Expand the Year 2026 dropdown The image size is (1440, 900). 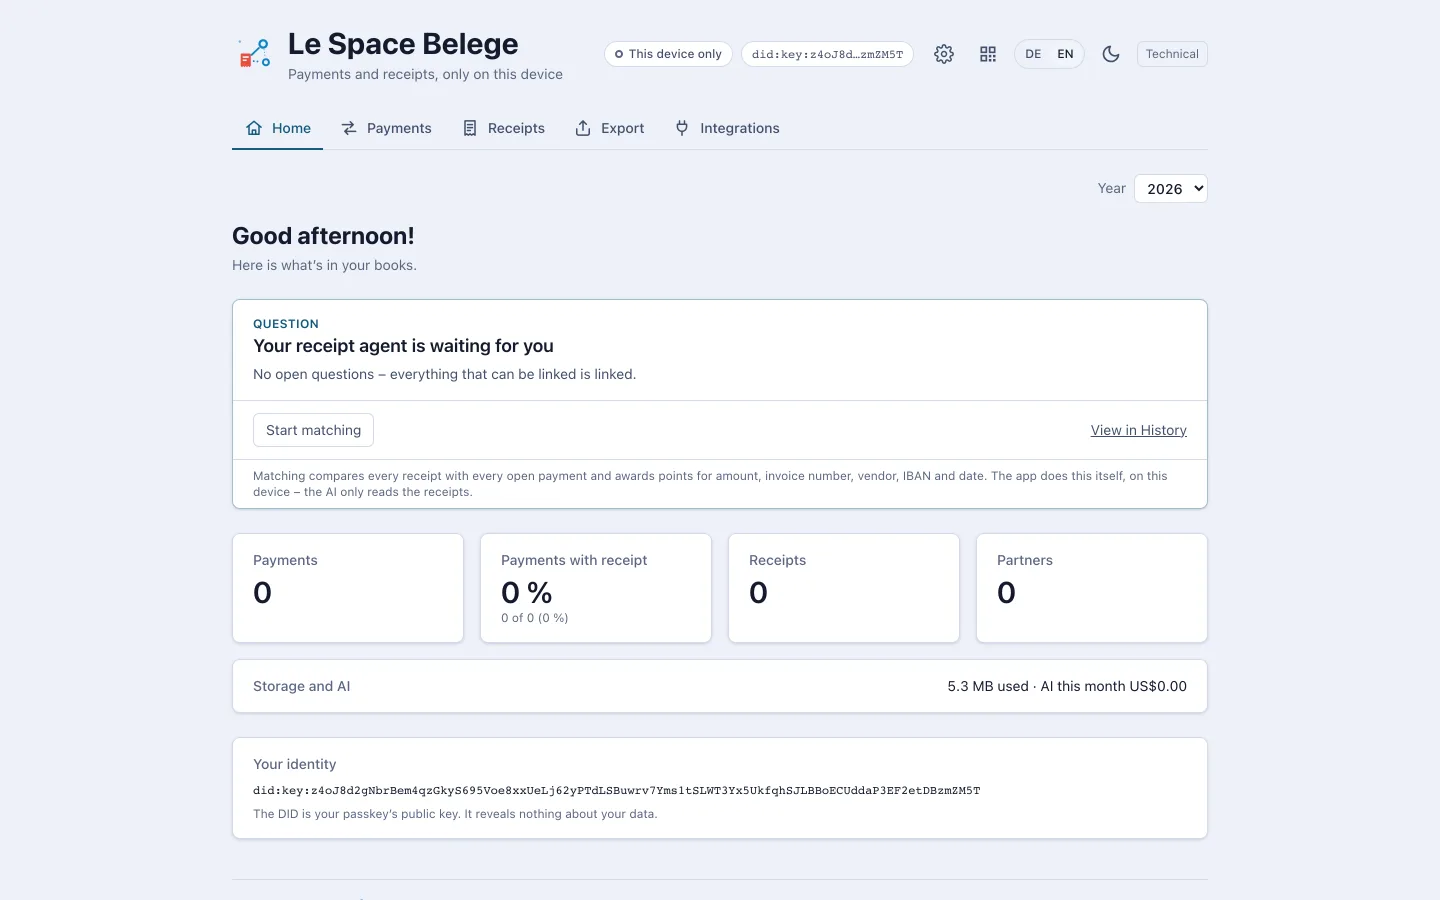[x=1170, y=188]
